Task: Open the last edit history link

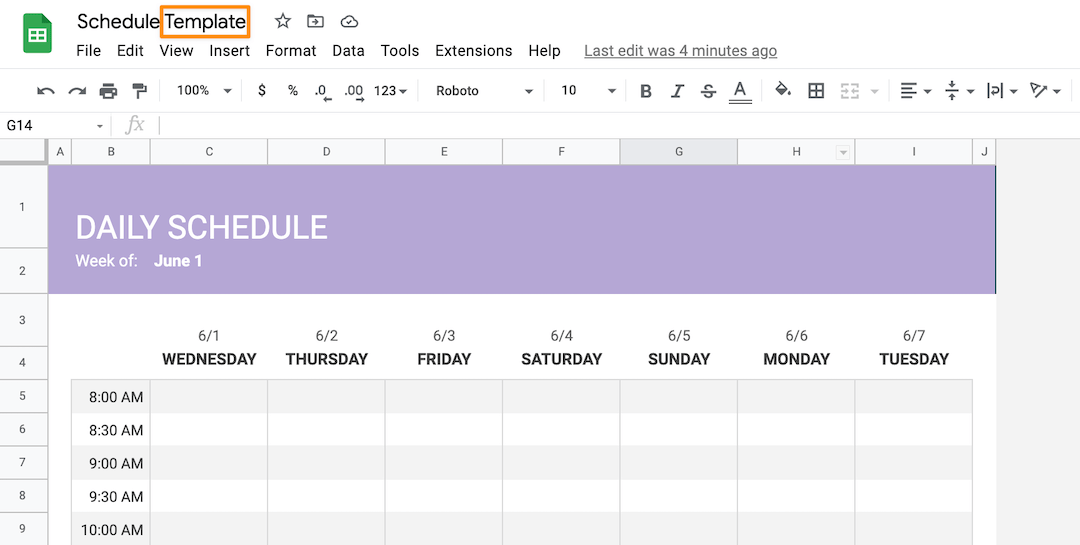Action: 680,51
